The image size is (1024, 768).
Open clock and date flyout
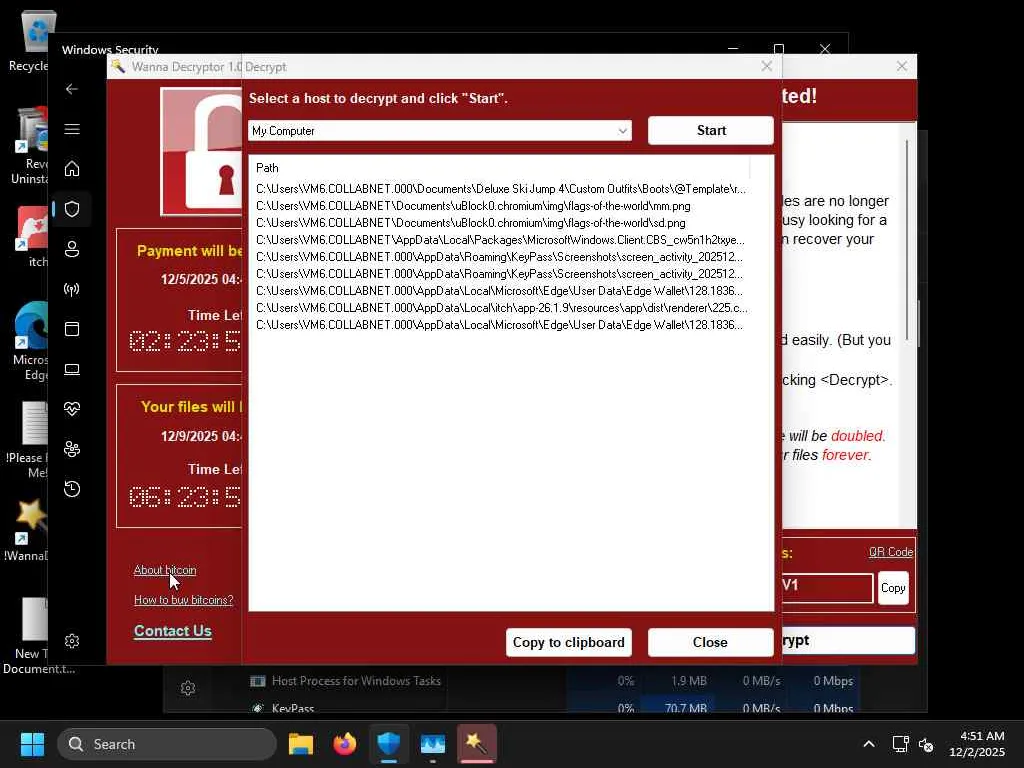[x=978, y=744]
